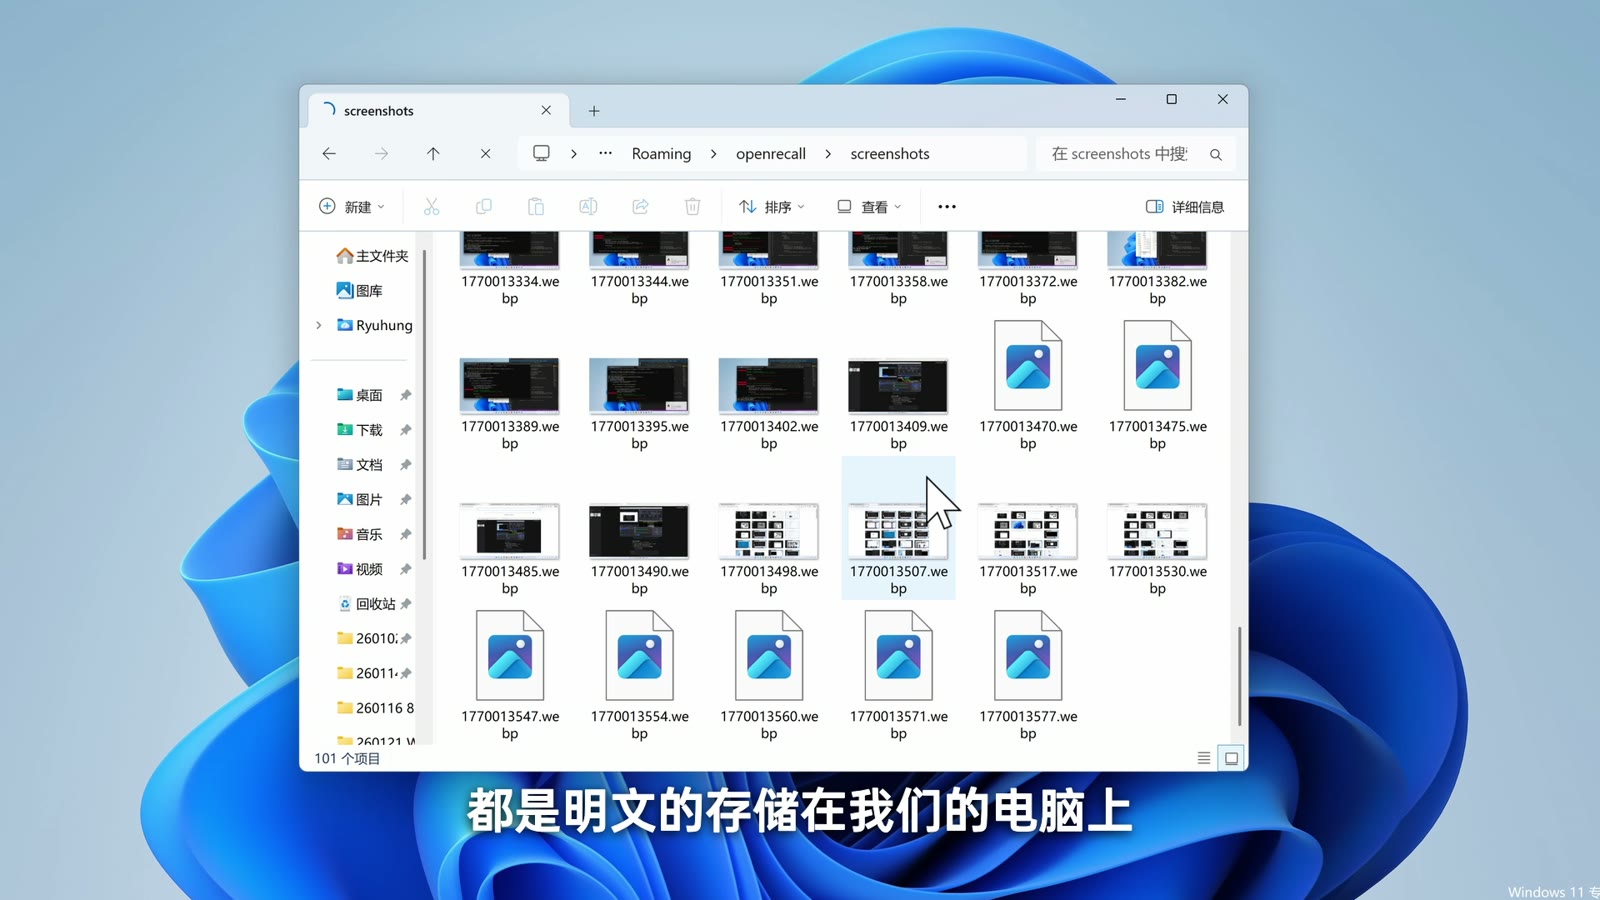Select thumbnail 1770013498.webp
This screenshot has height=900, width=1600.
pyautogui.click(x=769, y=531)
